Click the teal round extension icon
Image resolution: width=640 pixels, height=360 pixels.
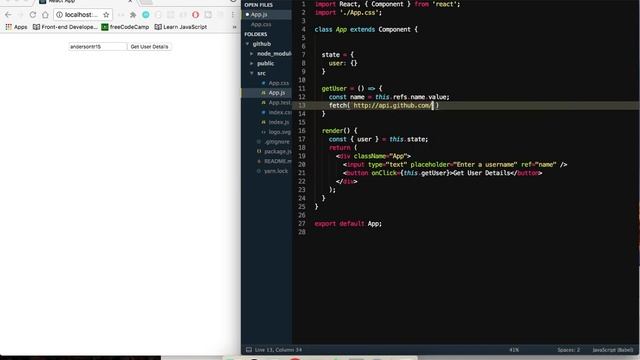[146, 15]
